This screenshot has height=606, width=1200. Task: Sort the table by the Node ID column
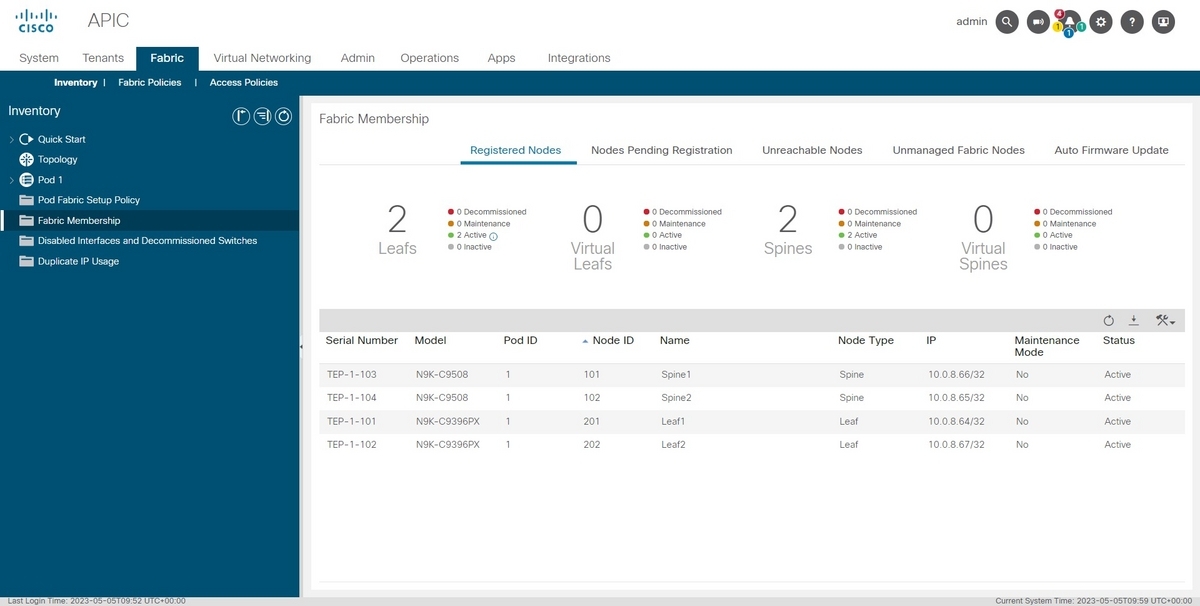612,340
